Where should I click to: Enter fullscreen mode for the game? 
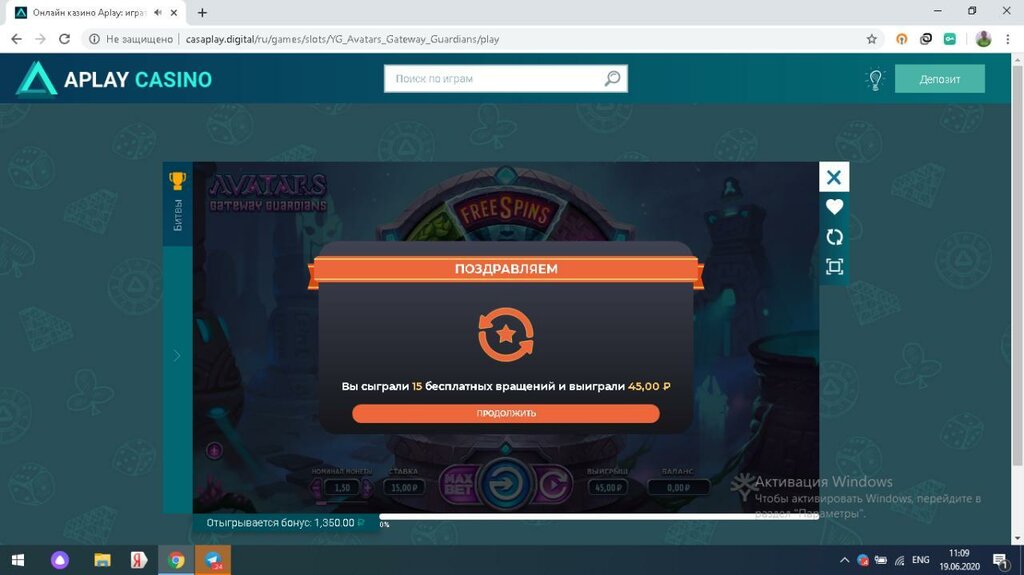pyautogui.click(x=834, y=267)
